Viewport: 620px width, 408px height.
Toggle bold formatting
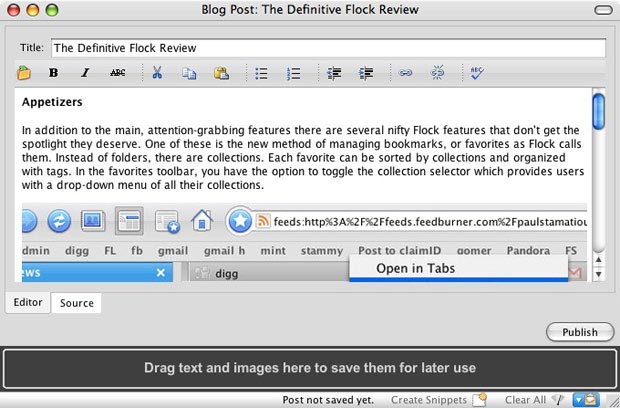(x=53, y=73)
